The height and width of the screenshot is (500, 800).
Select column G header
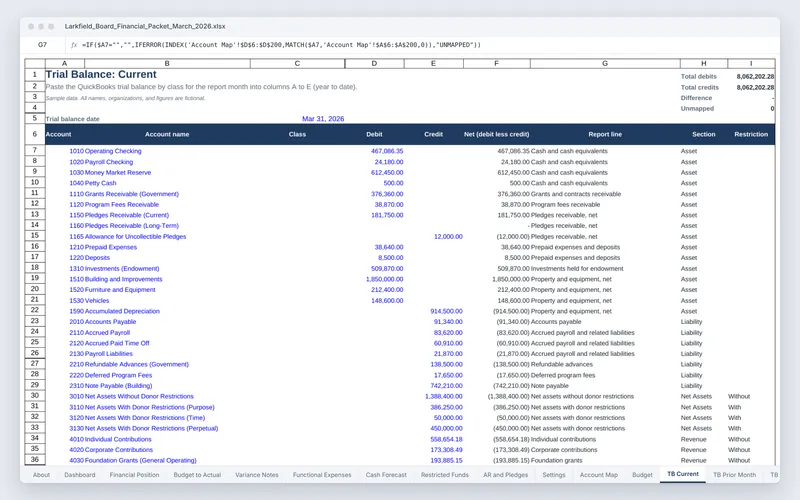point(605,63)
